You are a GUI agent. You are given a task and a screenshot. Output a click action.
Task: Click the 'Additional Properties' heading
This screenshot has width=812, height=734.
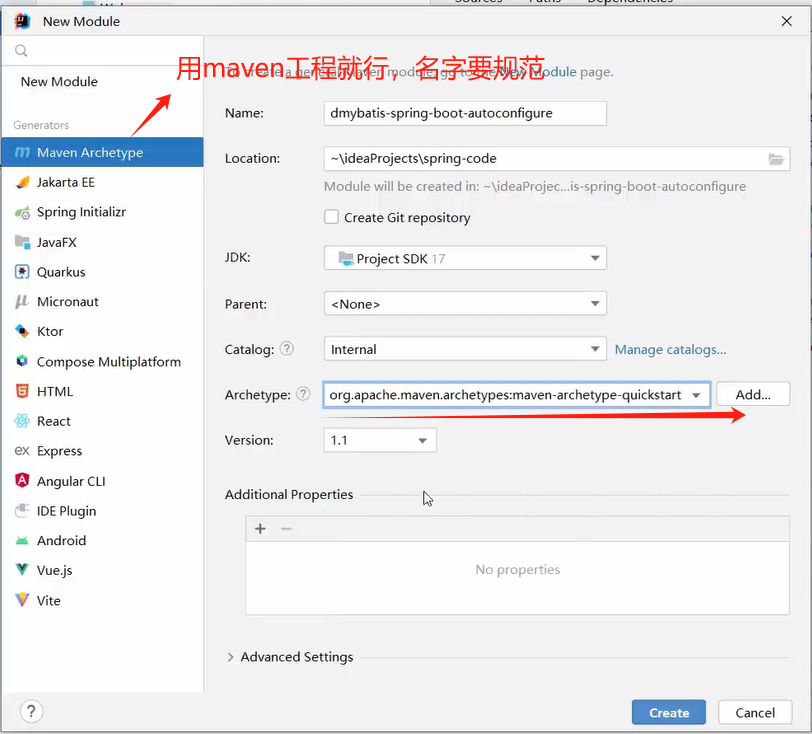click(289, 495)
